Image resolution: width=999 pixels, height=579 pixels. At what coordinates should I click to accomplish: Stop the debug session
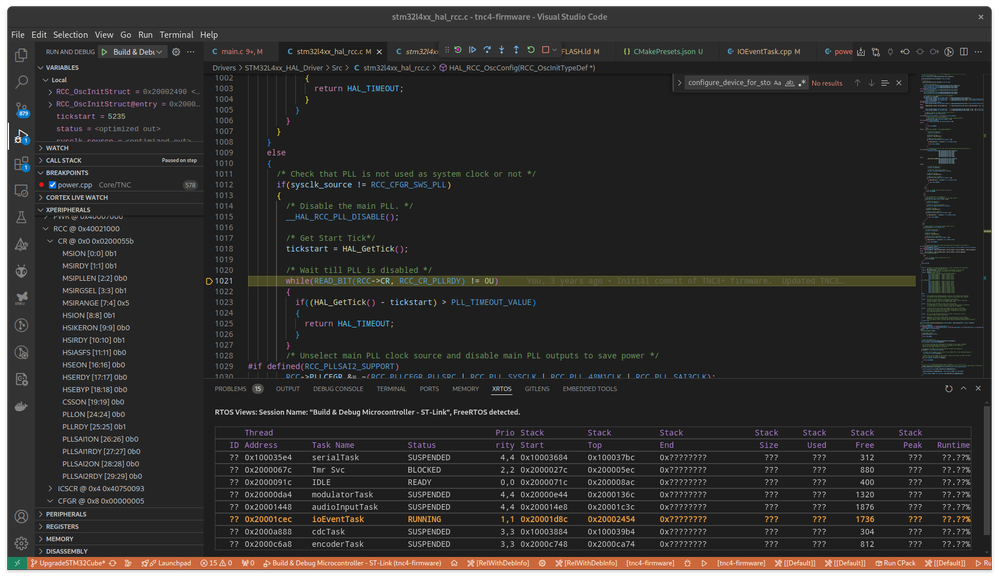(545, 50)
